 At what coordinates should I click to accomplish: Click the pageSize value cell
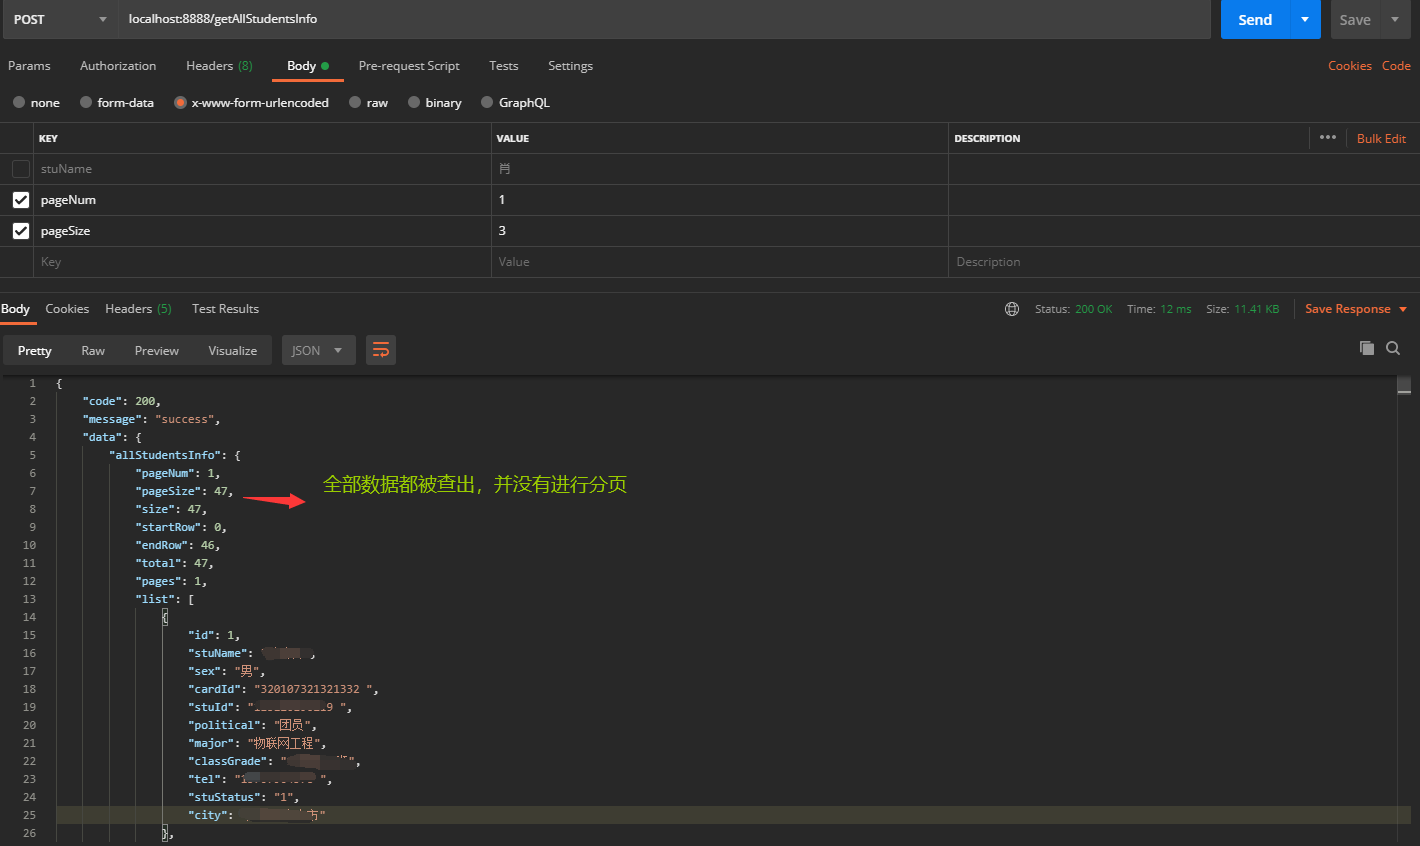click(x=720, y=231)
